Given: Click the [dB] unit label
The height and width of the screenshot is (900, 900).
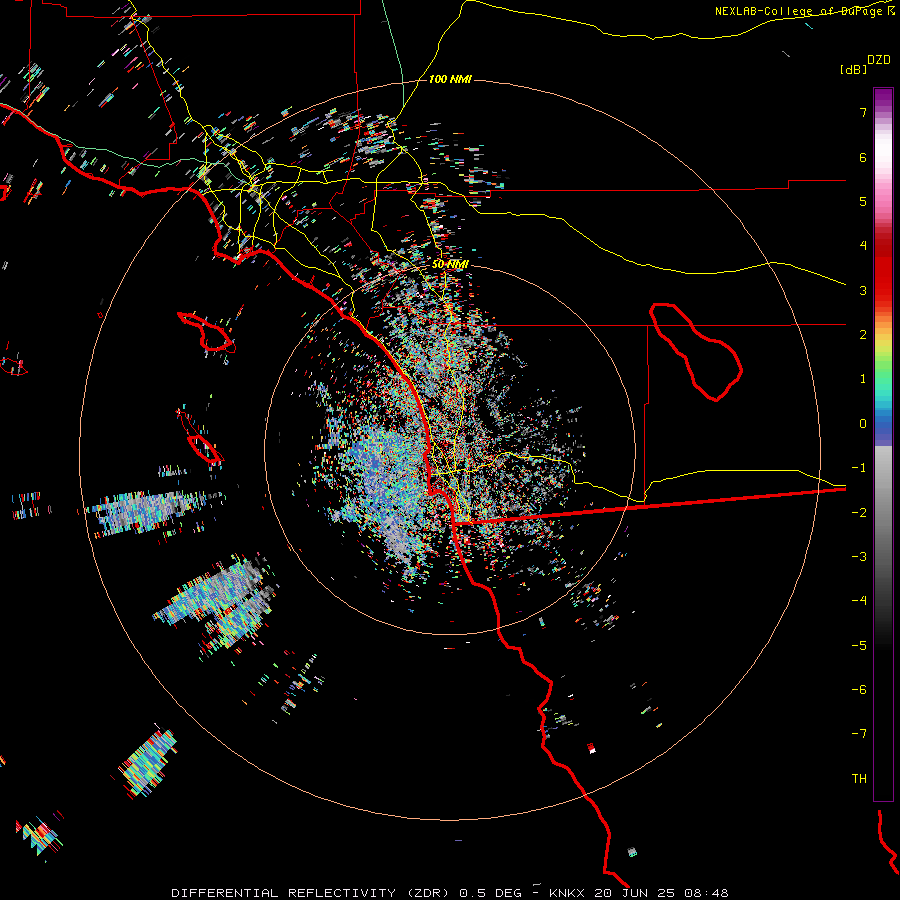Looking at the screenshot, I should (853, 69).
